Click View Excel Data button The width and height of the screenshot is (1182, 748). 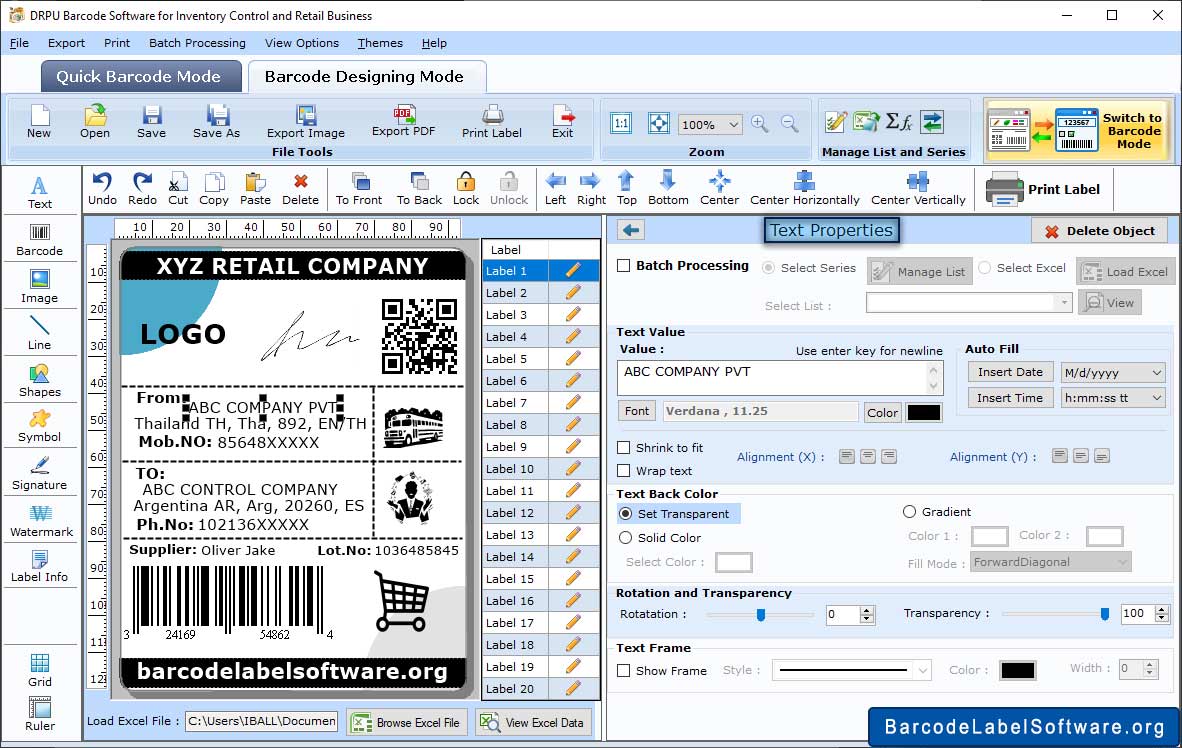coord(533,722)
